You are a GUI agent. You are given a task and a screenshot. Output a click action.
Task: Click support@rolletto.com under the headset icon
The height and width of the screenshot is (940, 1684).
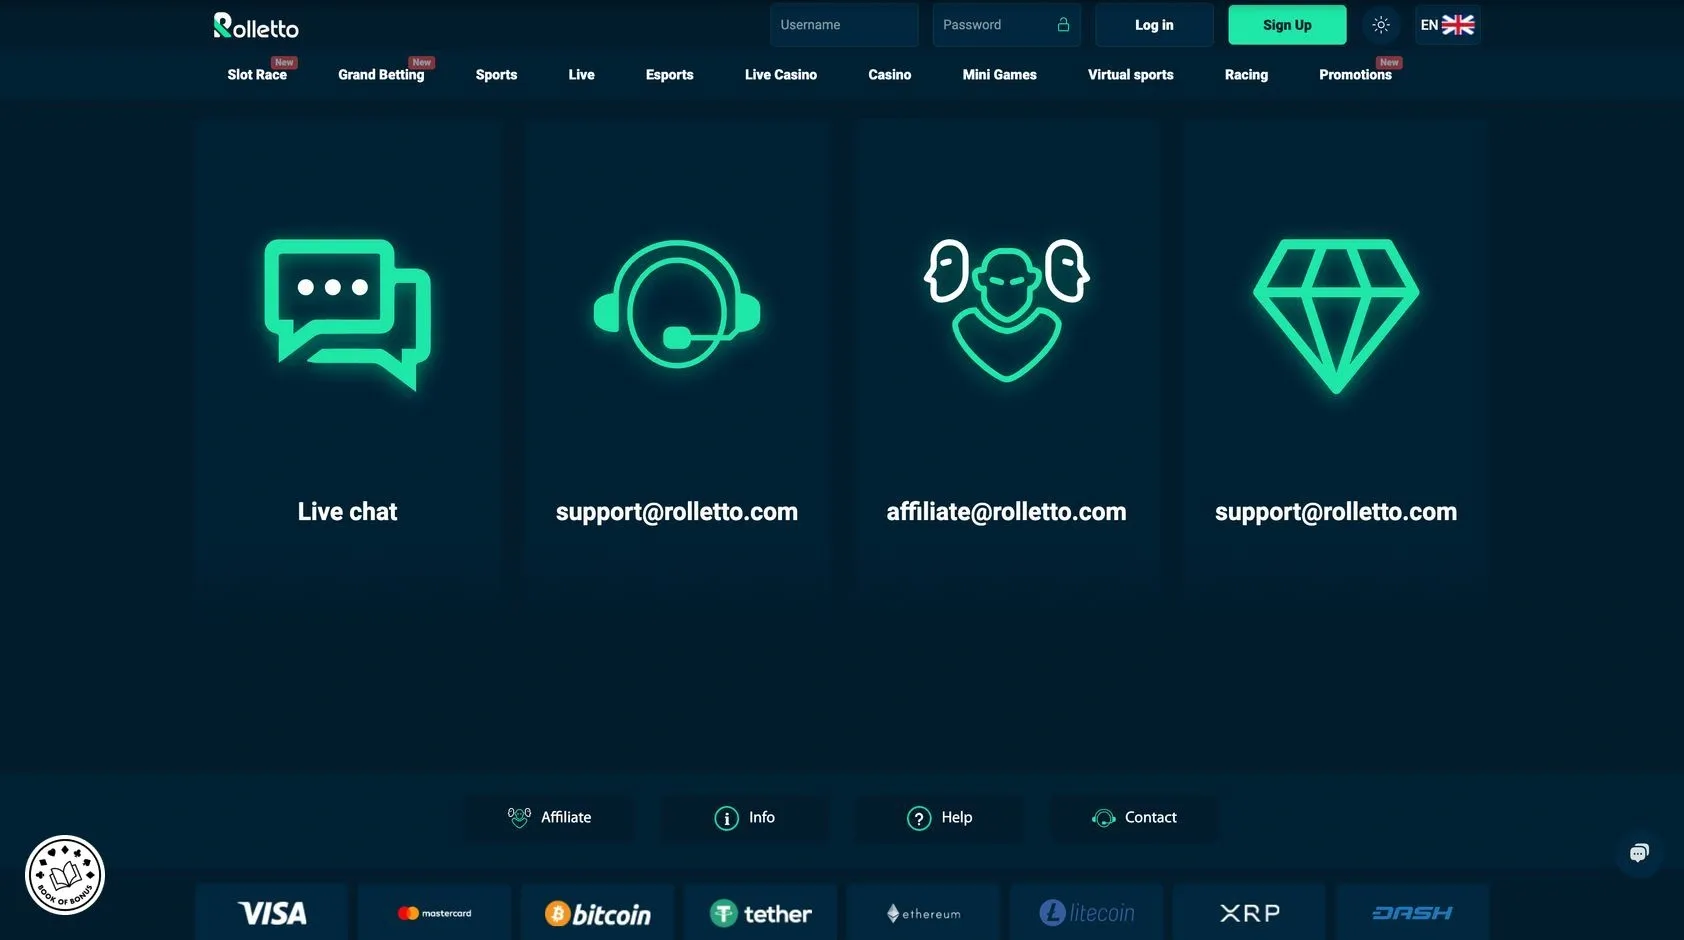coord(677,511)
